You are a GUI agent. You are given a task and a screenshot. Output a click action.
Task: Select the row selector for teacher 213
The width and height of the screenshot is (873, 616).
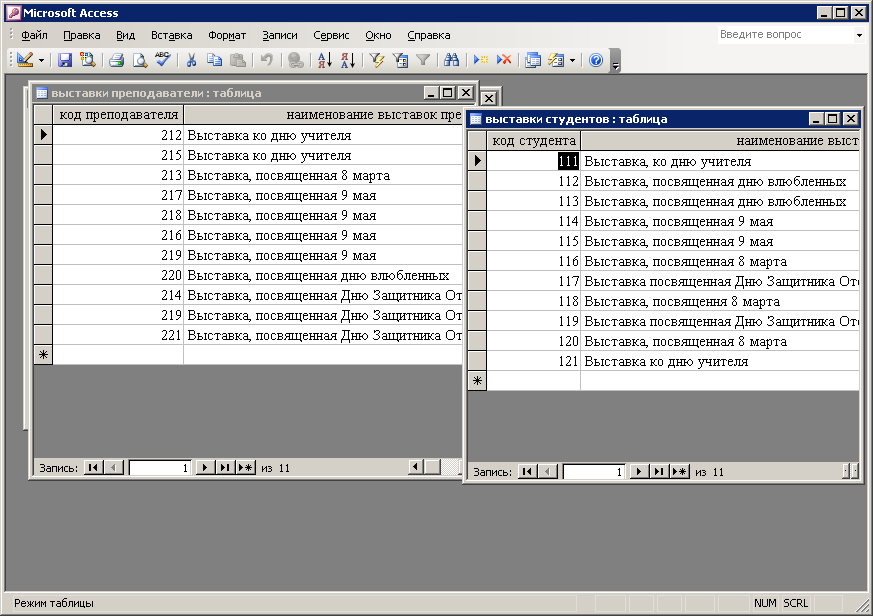[43, 175]
